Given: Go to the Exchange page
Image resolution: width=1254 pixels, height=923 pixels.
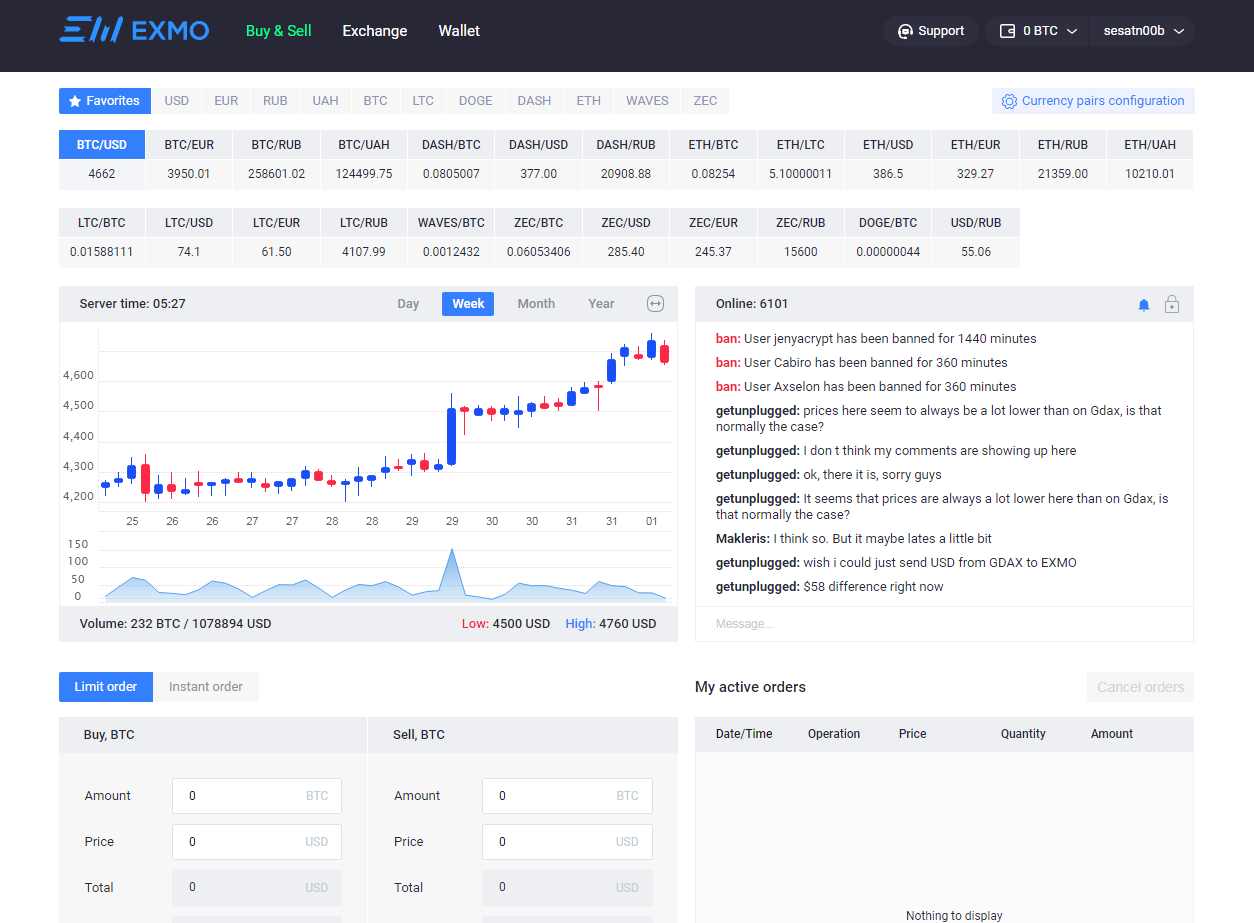Looking at the screenshot, I should 375,31.
